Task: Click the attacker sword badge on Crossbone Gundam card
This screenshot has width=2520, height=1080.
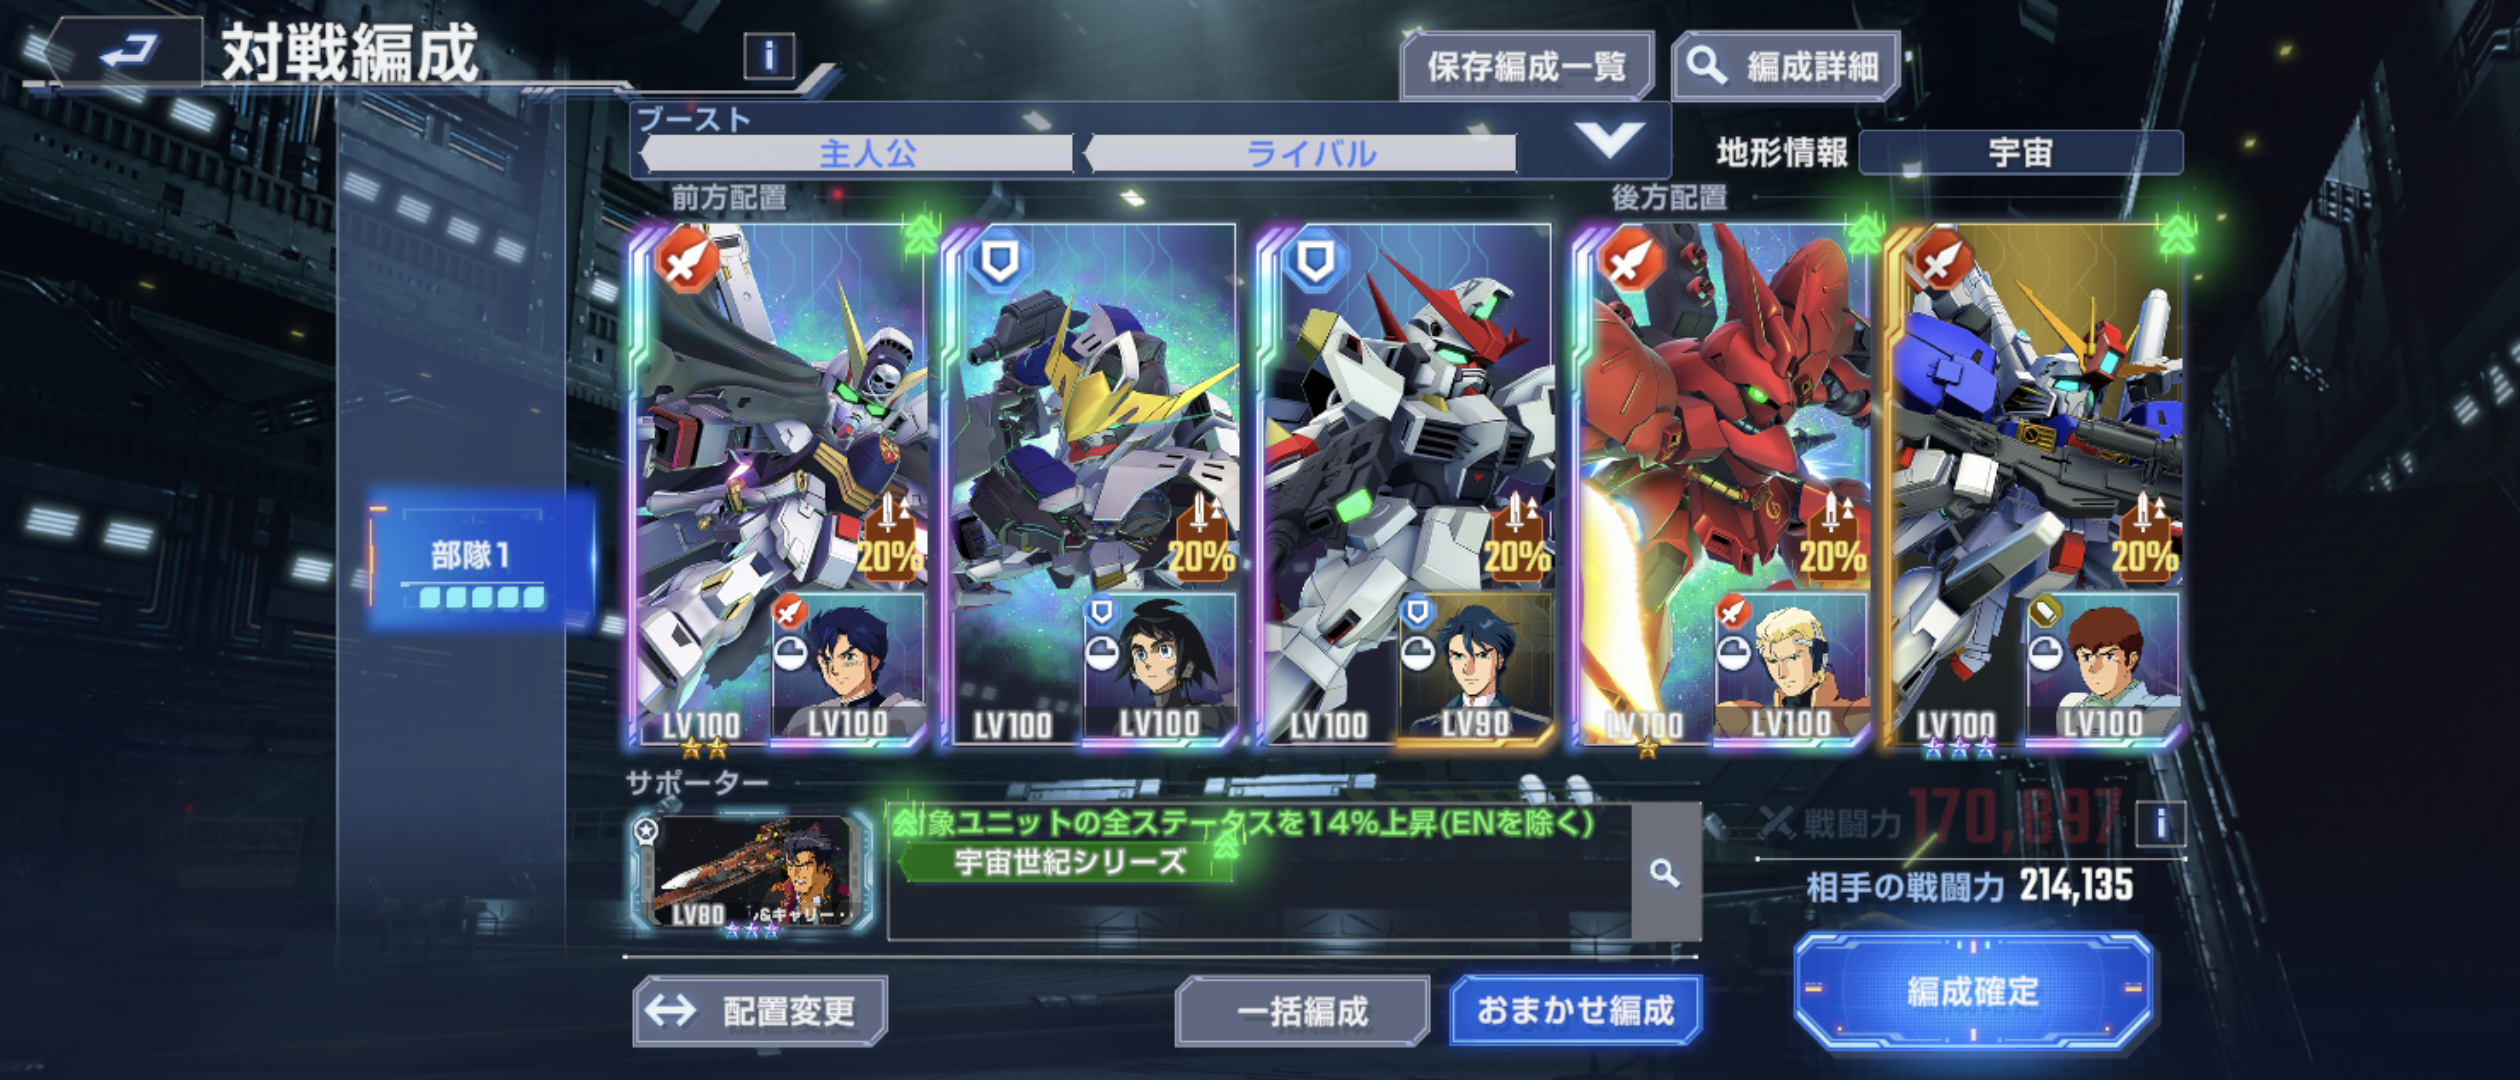Action: 686,260
